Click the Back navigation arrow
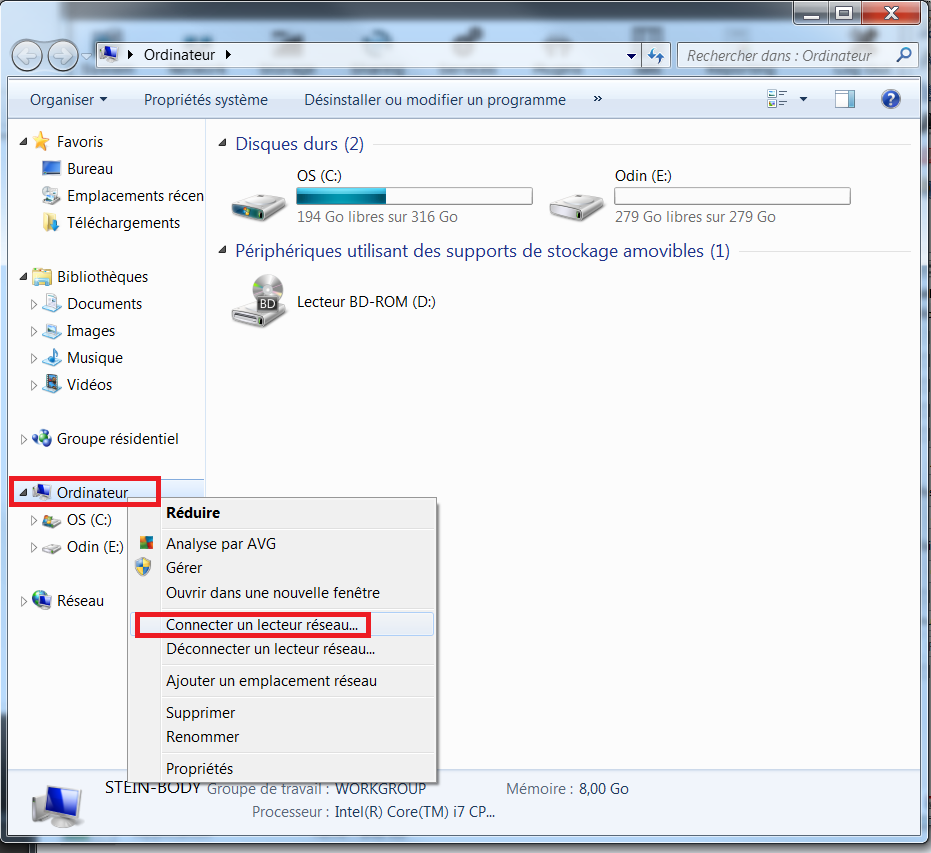The height and width of the screenshot is (853, 931). coord(28,55)
